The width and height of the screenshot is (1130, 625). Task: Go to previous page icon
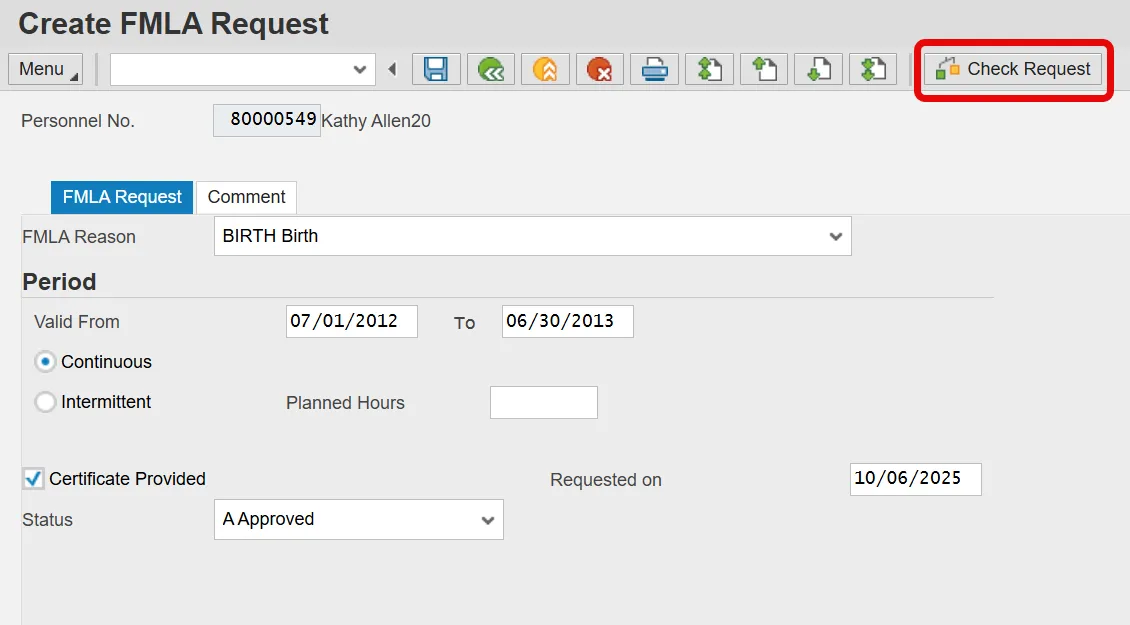(x=764, y=69)
